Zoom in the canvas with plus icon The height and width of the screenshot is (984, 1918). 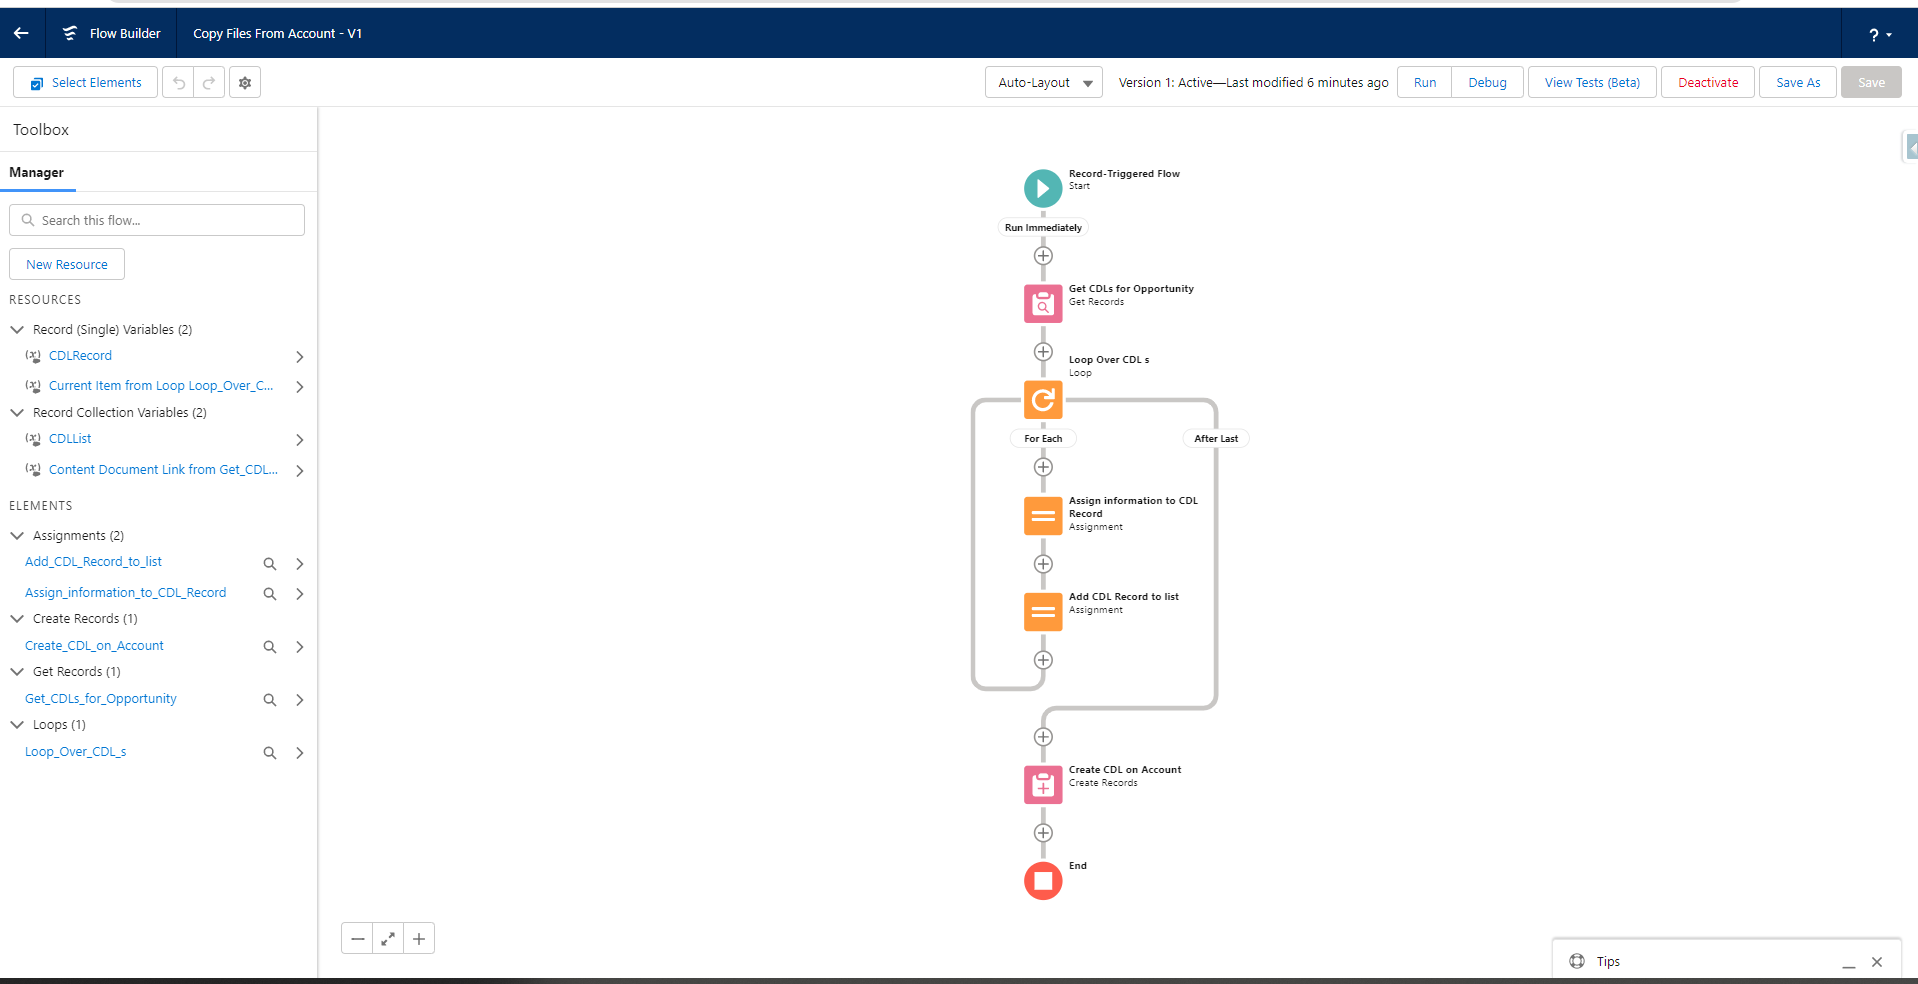(x=419, y=939)
